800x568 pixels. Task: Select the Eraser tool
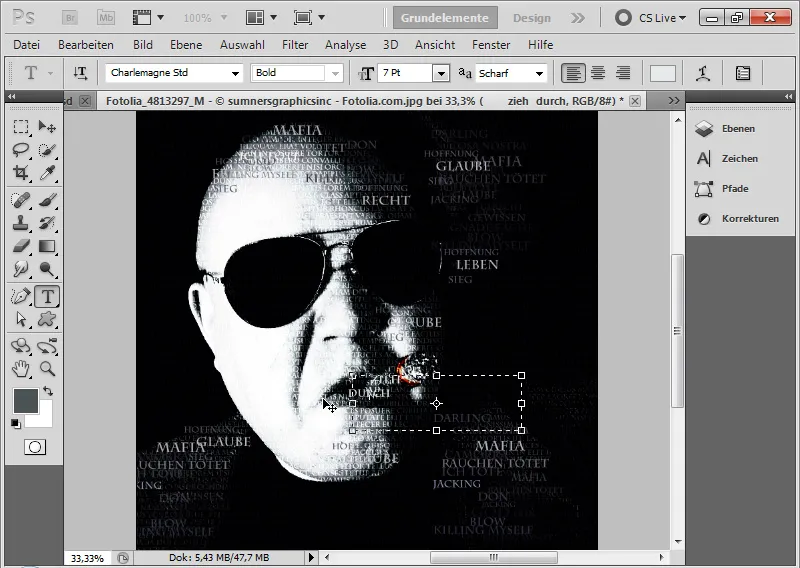point(21,246)
